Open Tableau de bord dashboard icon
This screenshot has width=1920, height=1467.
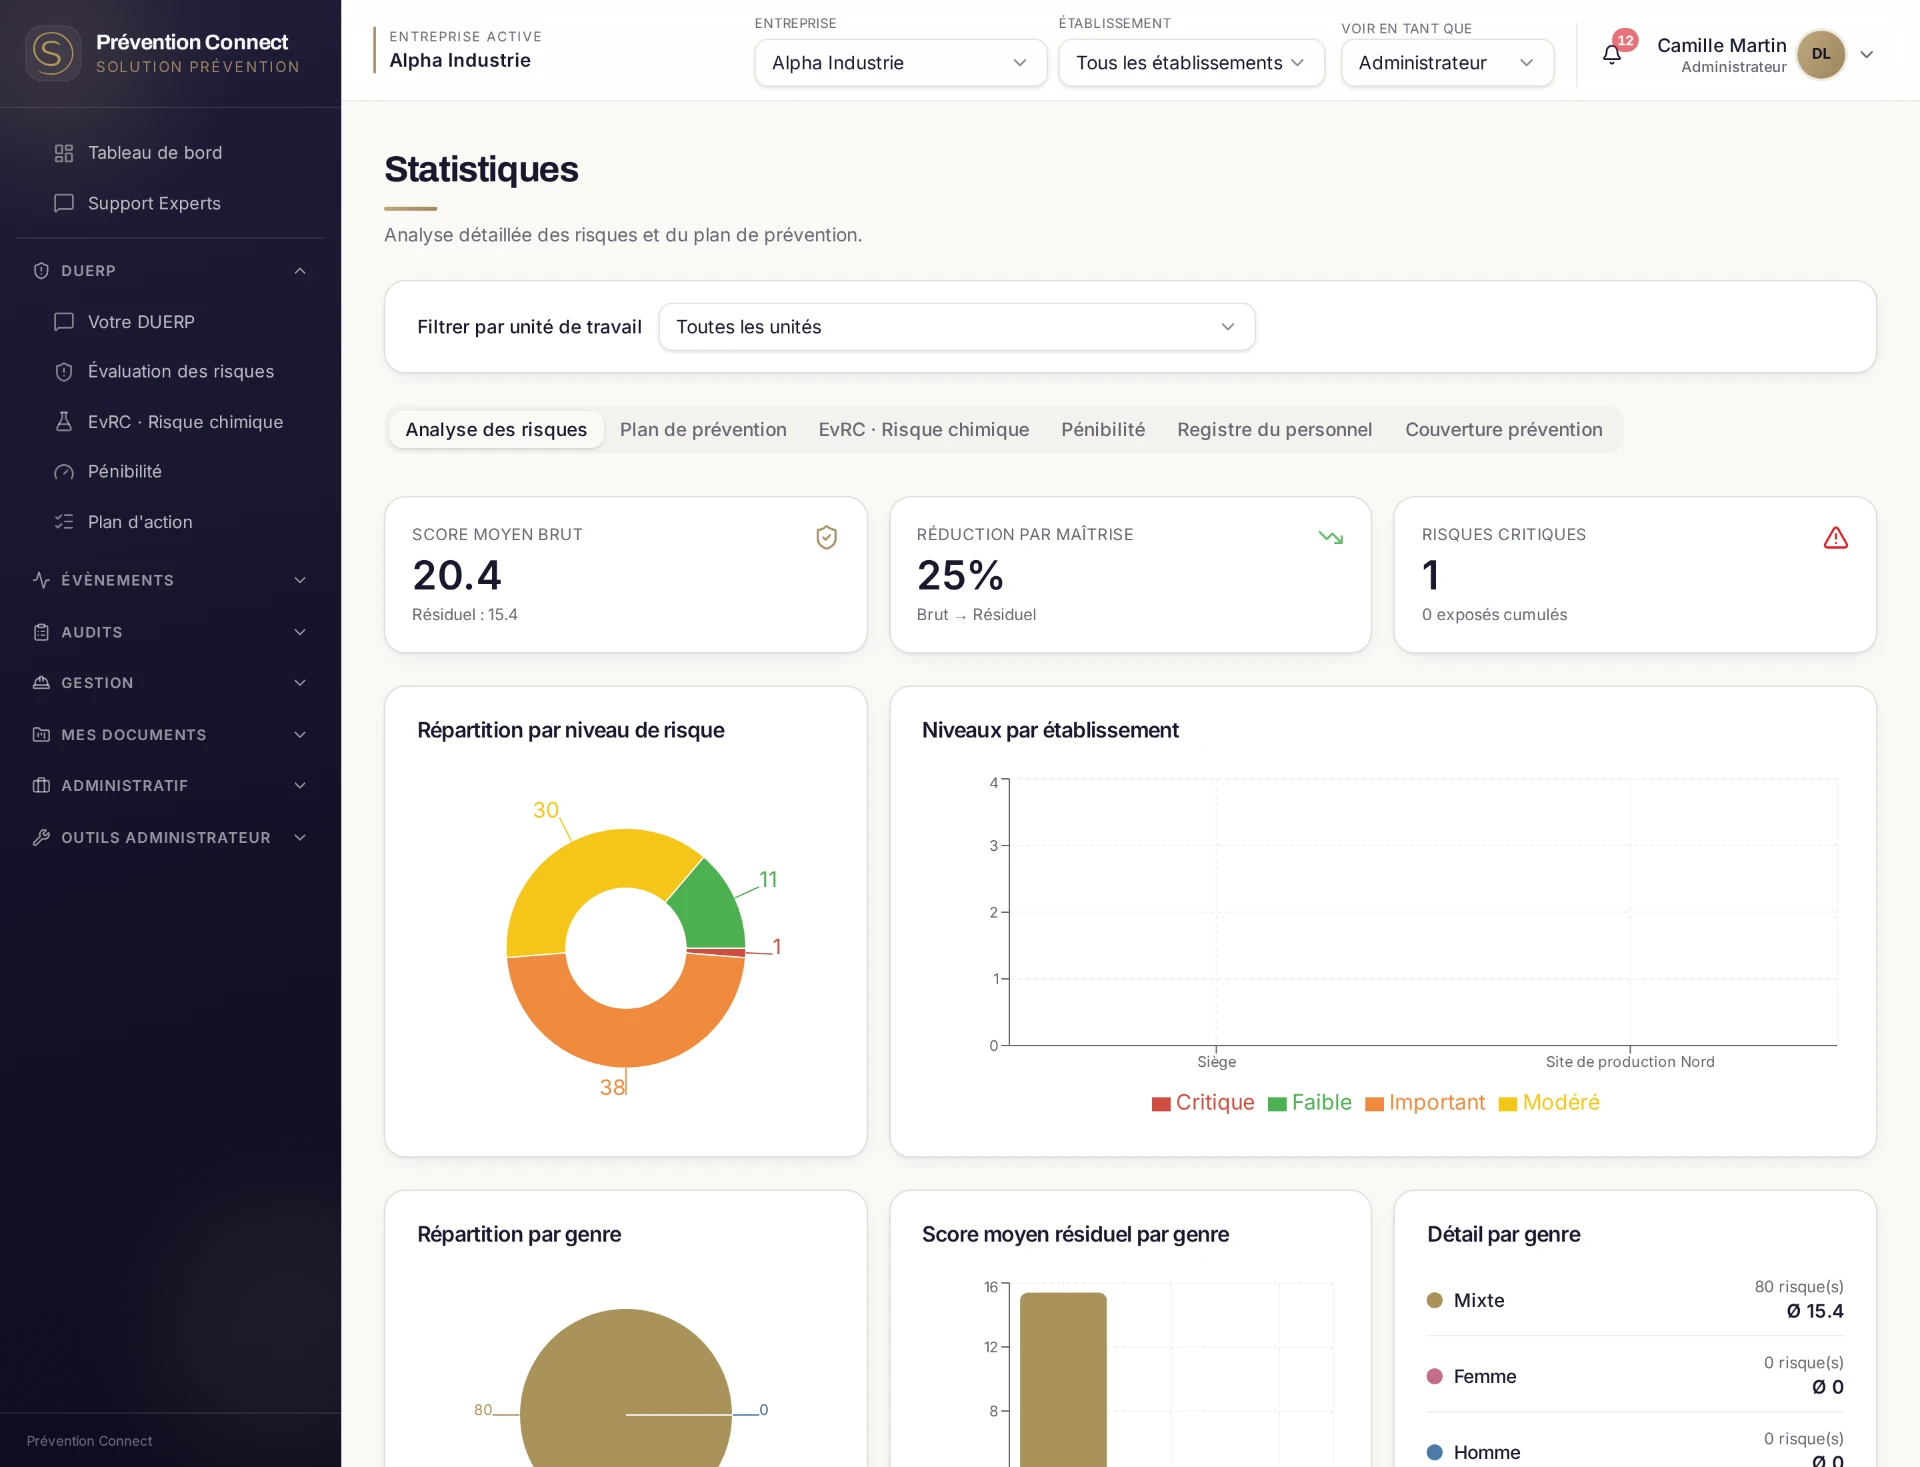[64, 153]
